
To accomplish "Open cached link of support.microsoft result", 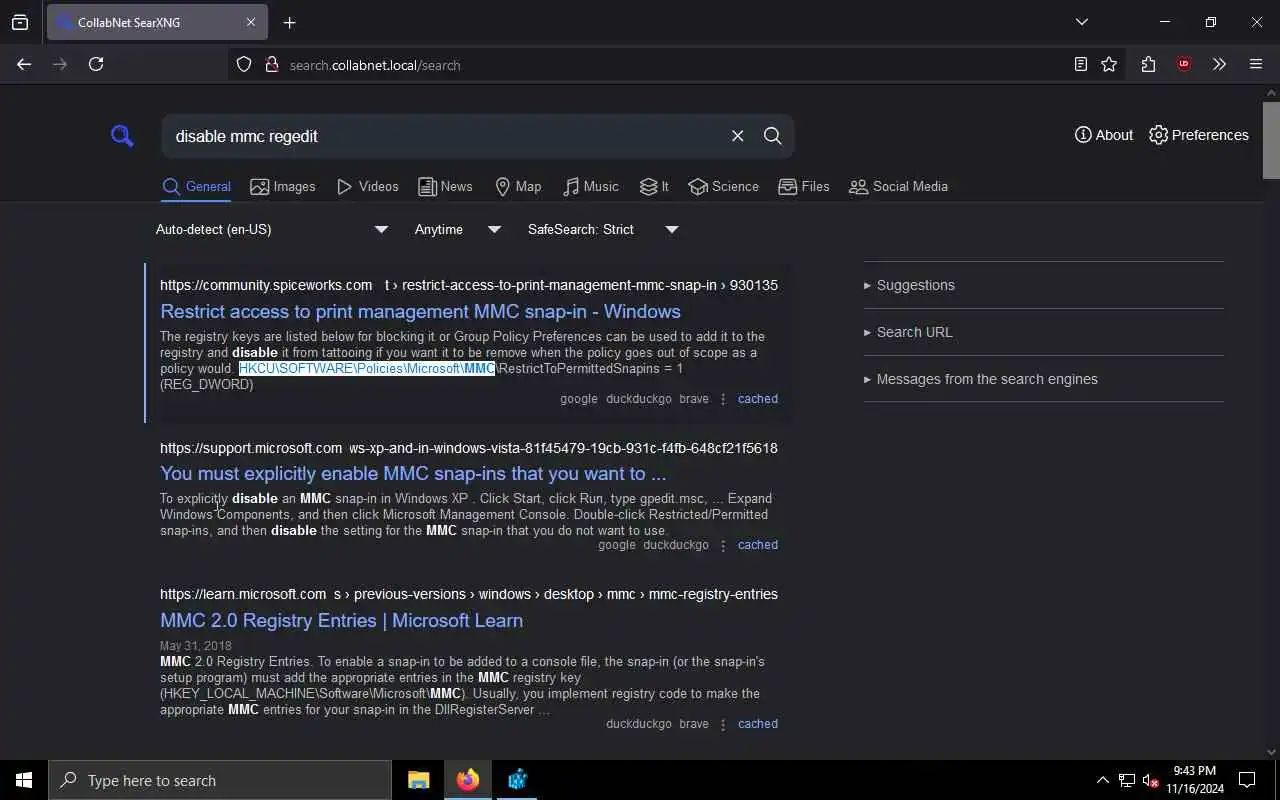I will [x=757, y=545].
